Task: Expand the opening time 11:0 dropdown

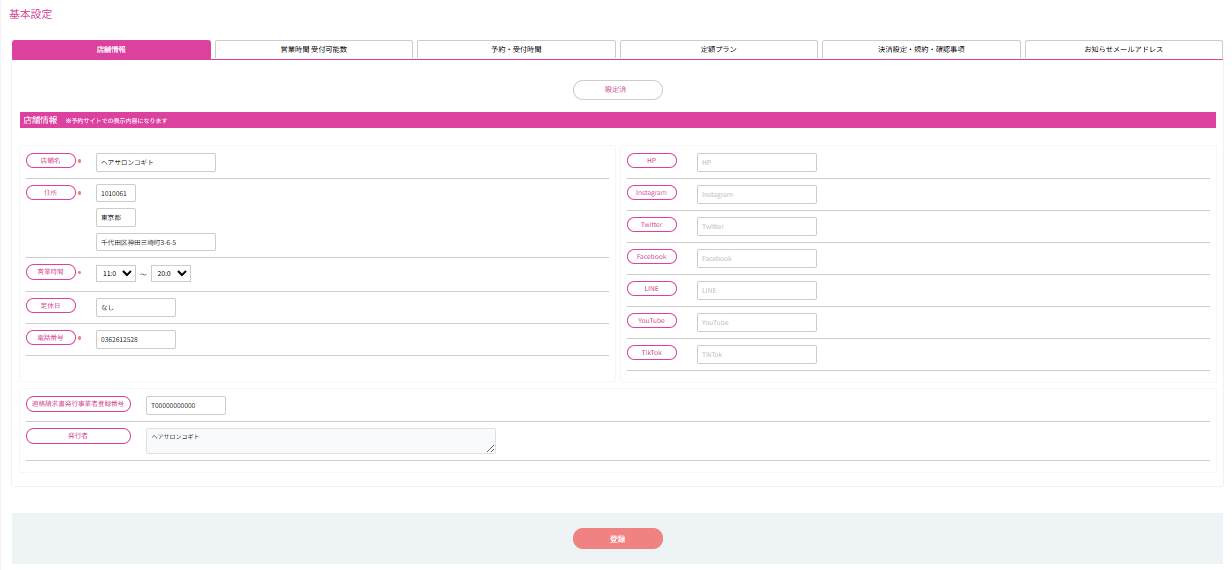Action: (116, 273)
